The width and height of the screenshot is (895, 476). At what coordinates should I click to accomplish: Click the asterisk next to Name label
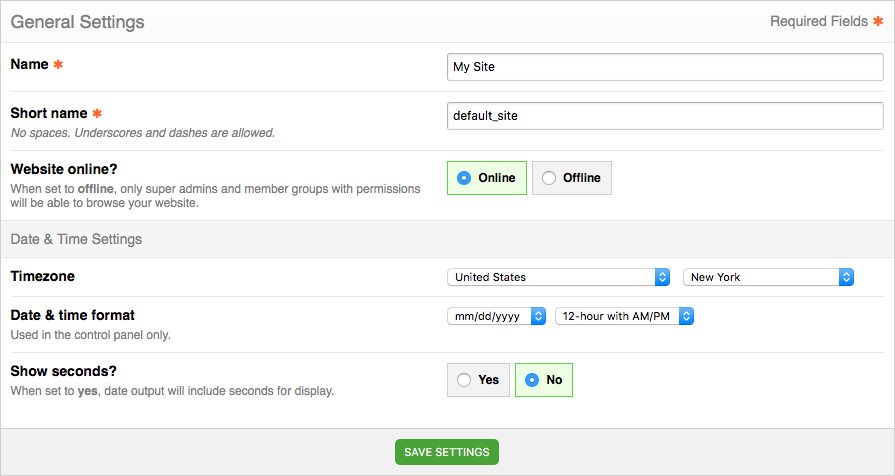tap(58, 64)
